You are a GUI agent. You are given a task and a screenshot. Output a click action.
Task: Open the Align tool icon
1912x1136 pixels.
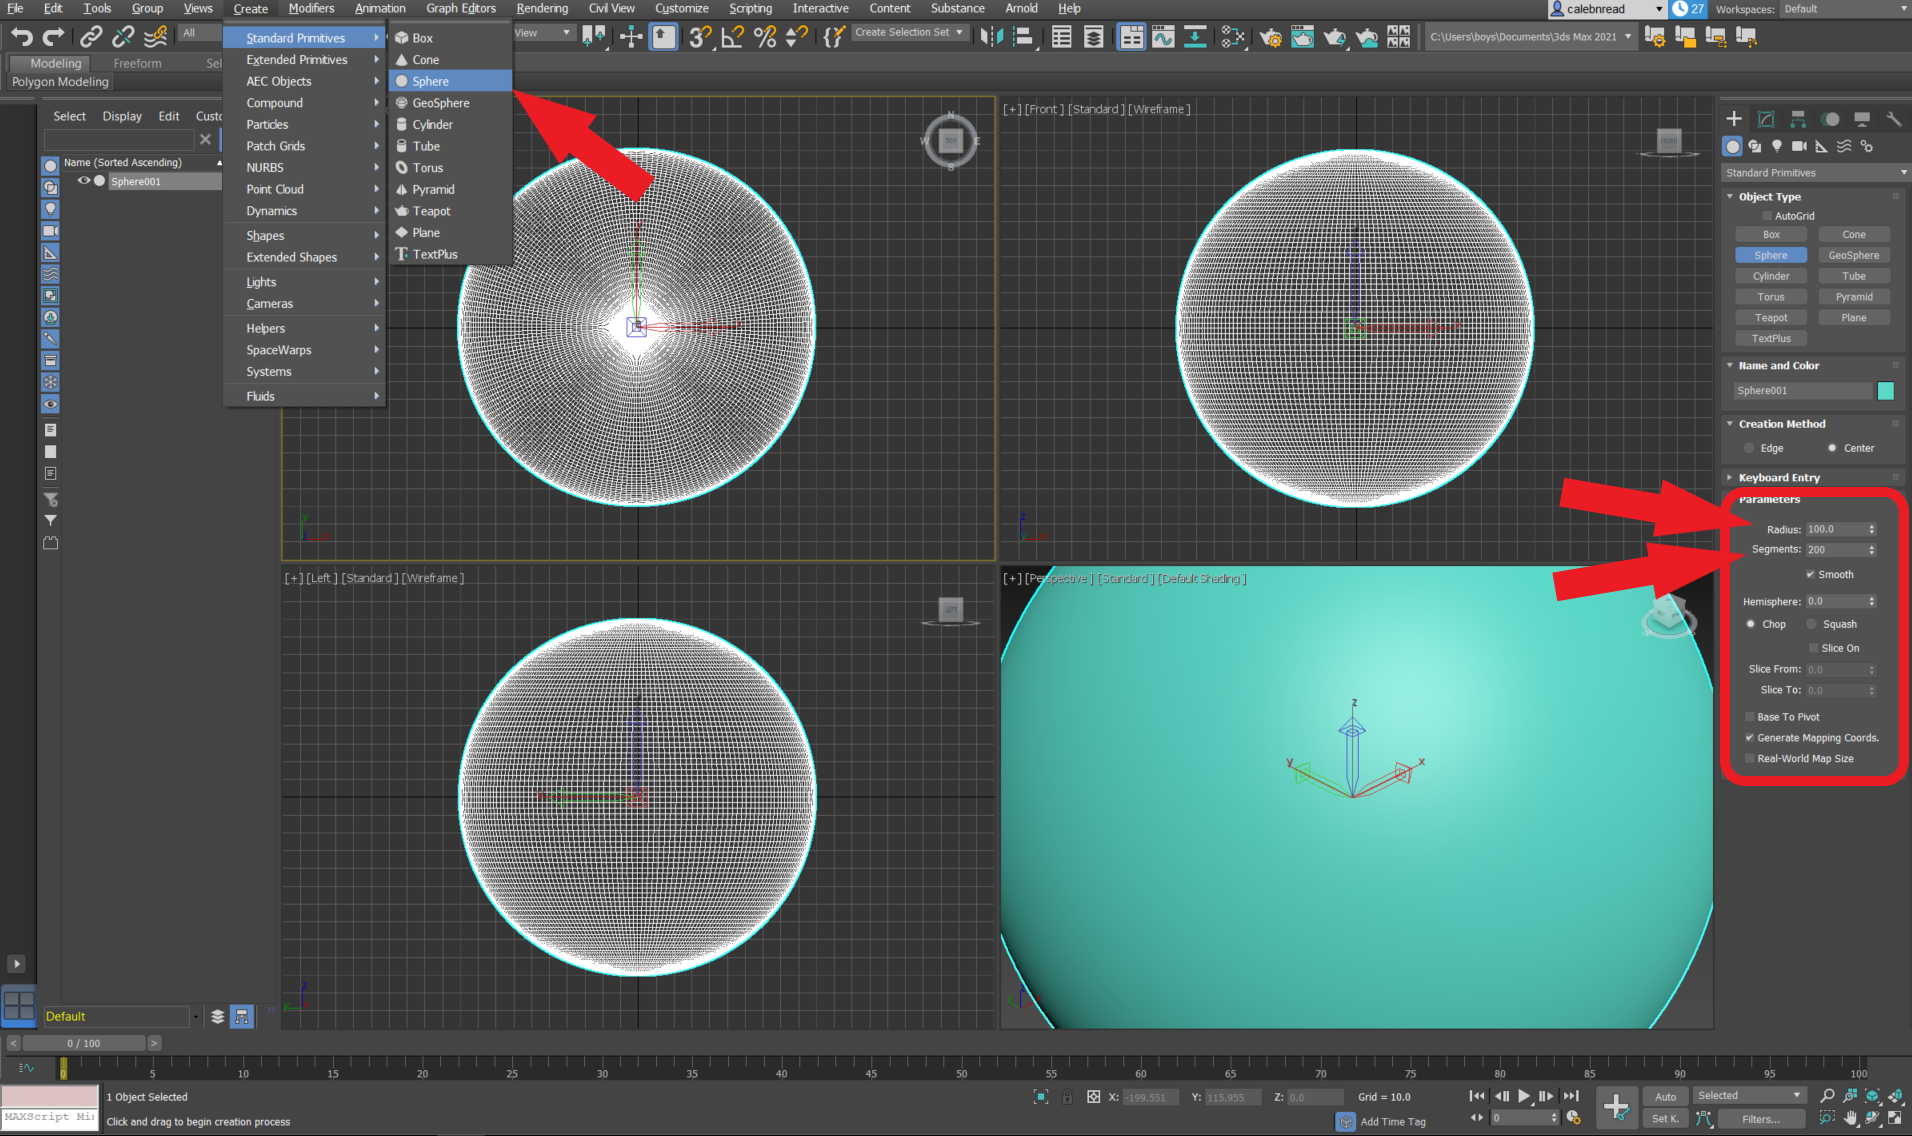pyautogui.click(x=1023, y=37)
